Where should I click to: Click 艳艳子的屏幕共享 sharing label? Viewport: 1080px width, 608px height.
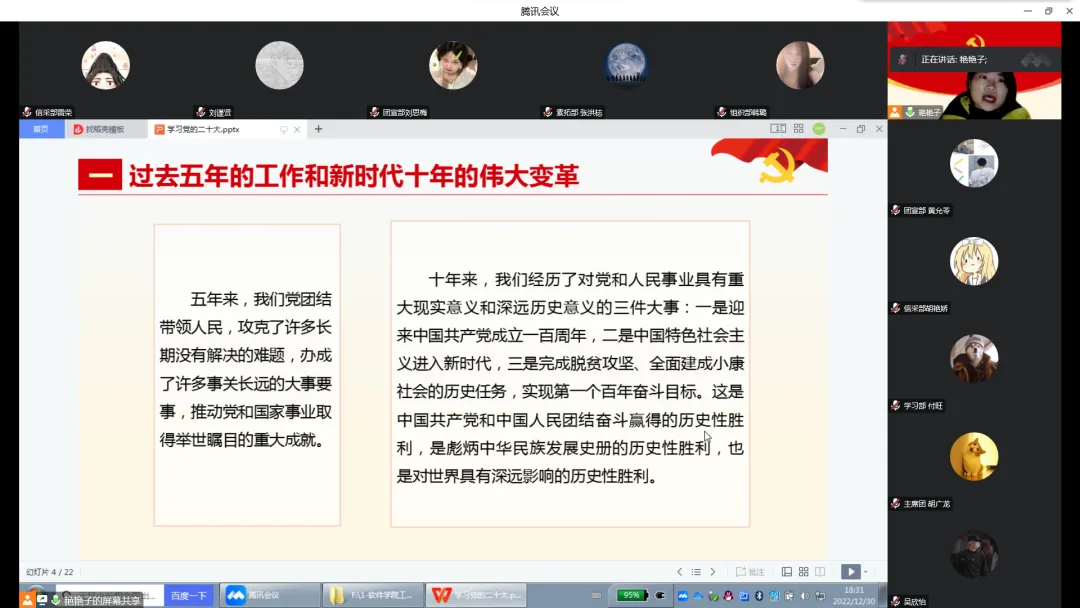point(101,600)
